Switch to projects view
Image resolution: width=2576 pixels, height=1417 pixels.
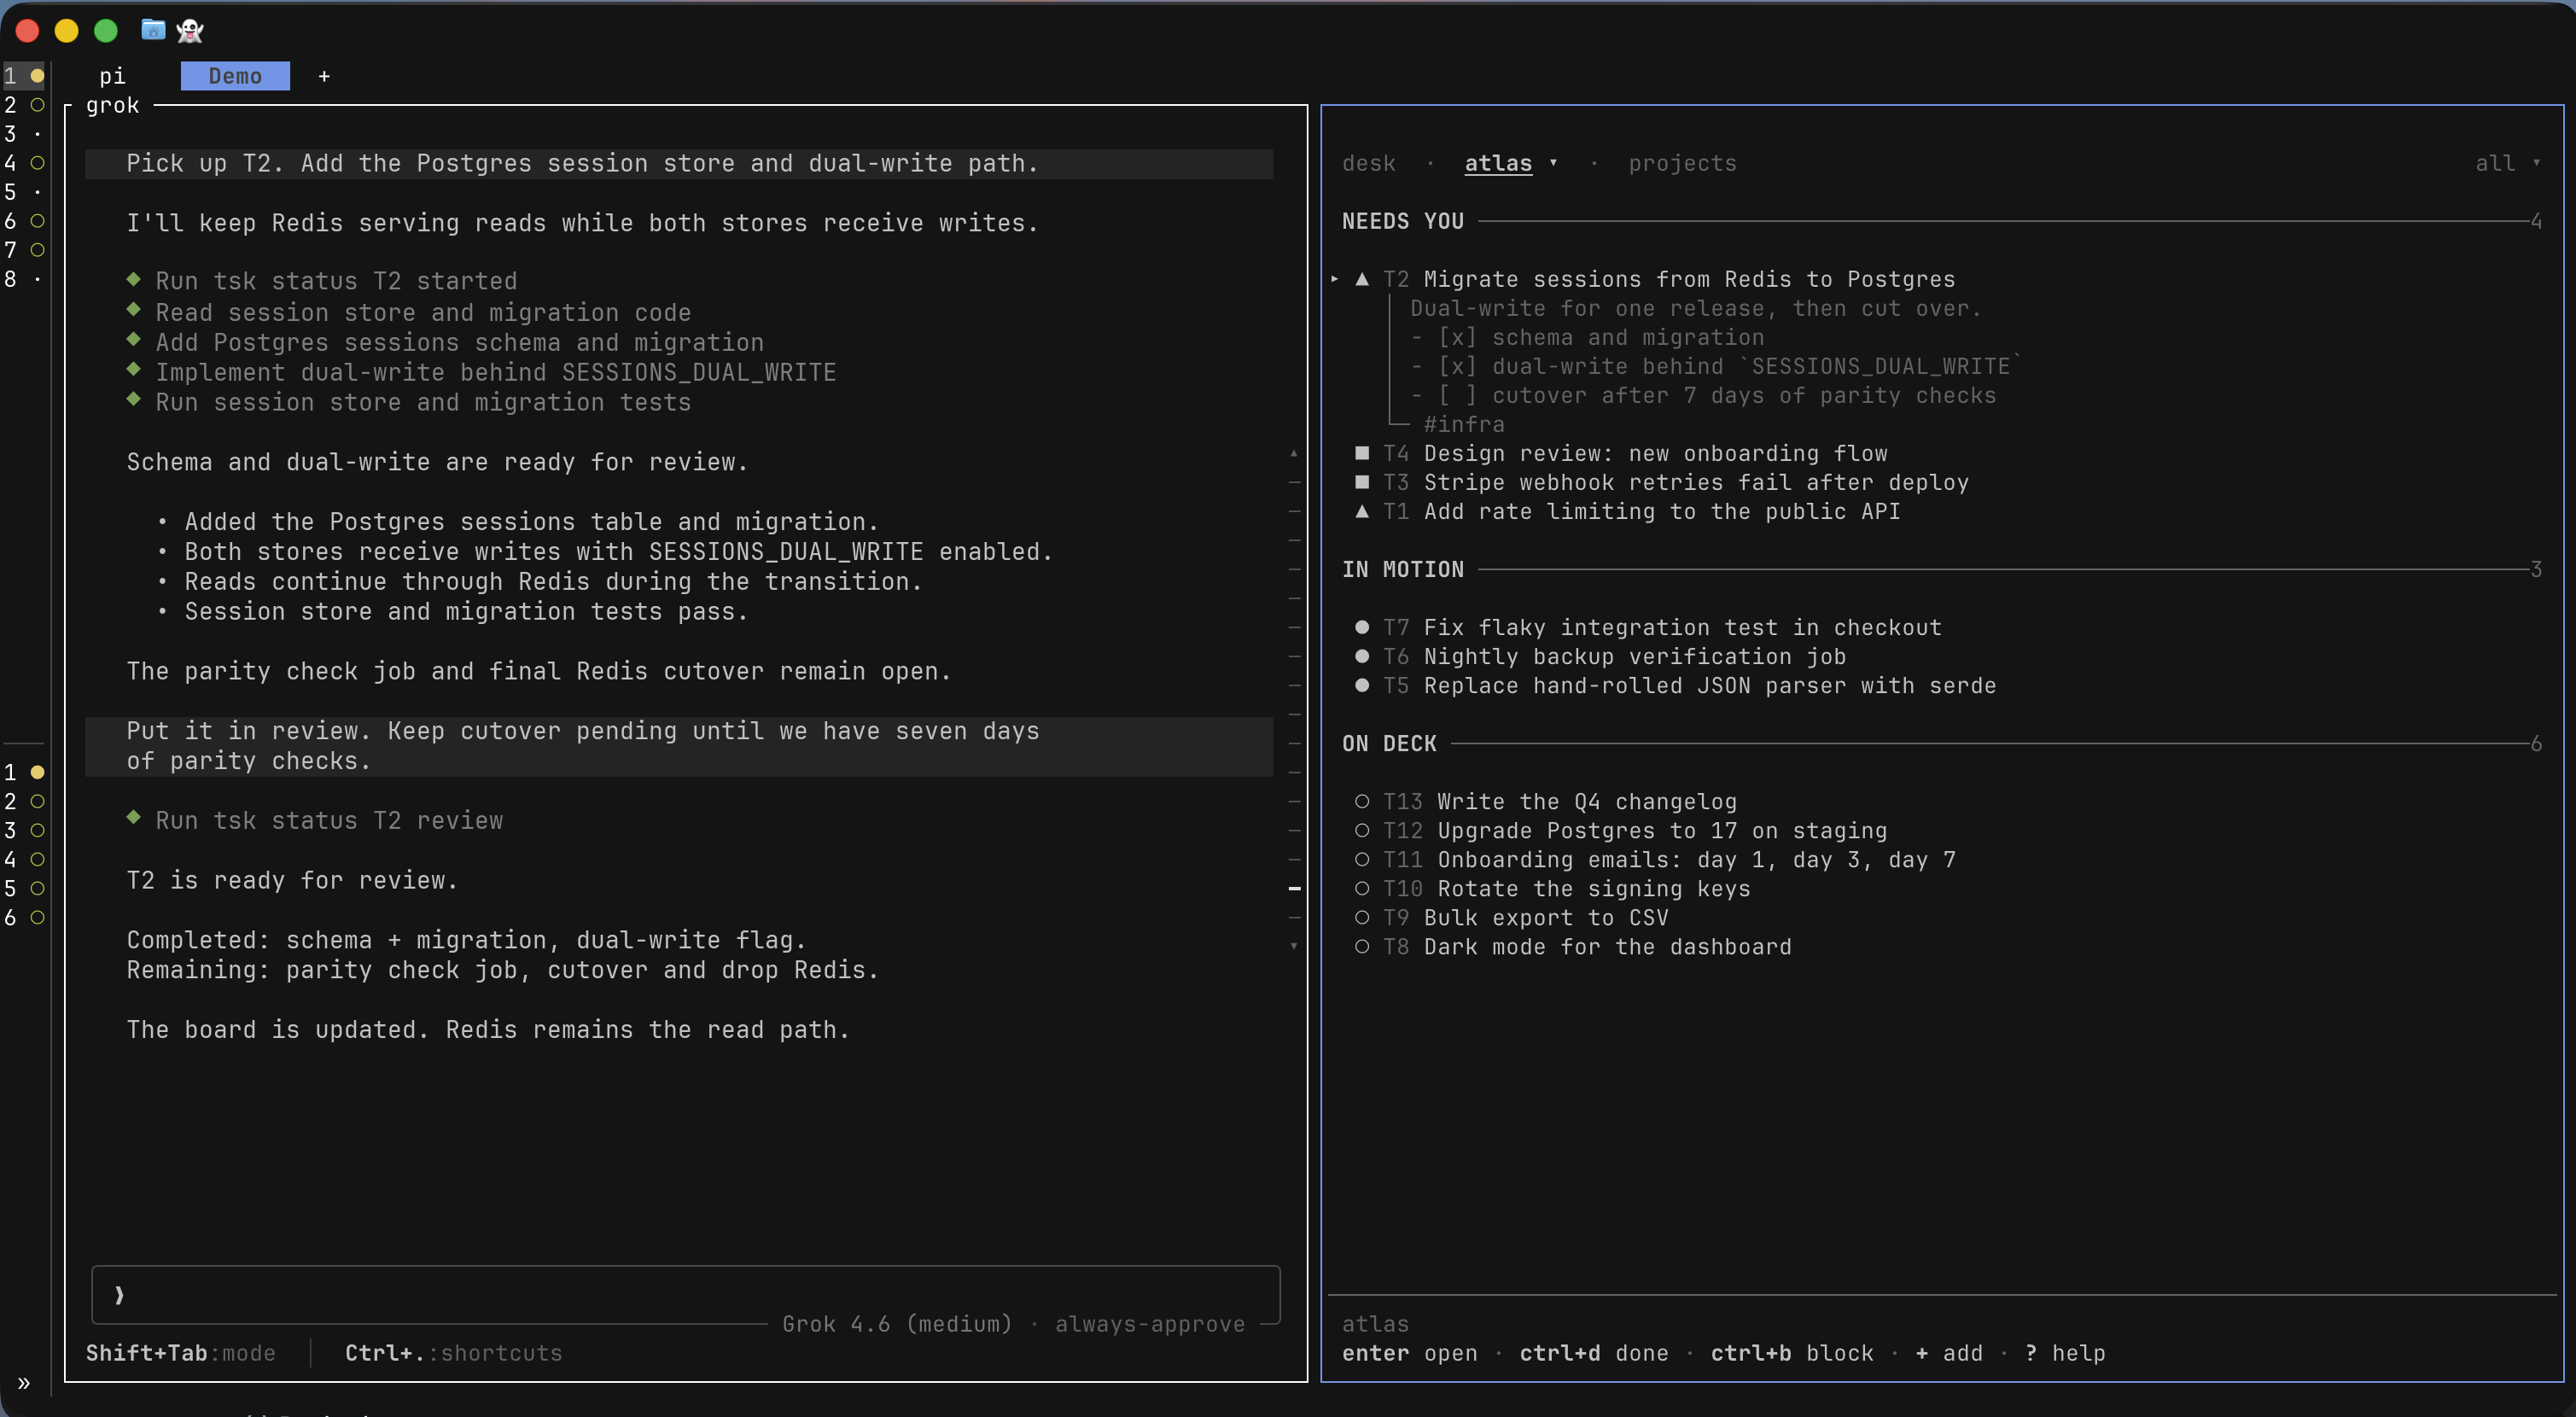pos(1682,163)
